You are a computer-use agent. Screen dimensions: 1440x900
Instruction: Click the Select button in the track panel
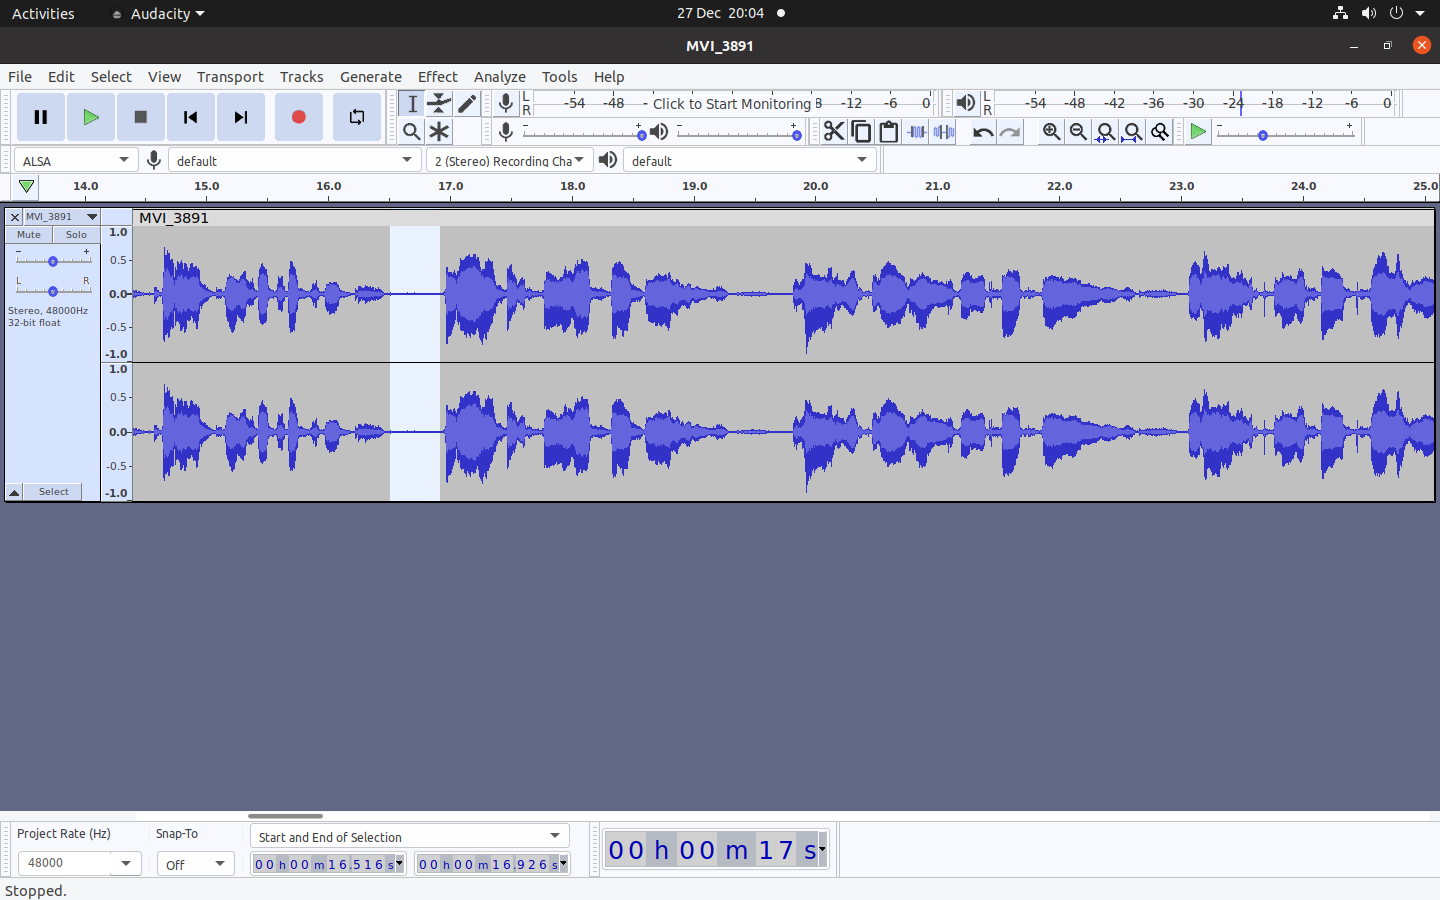pyautogui.click(x=54, y=492)
